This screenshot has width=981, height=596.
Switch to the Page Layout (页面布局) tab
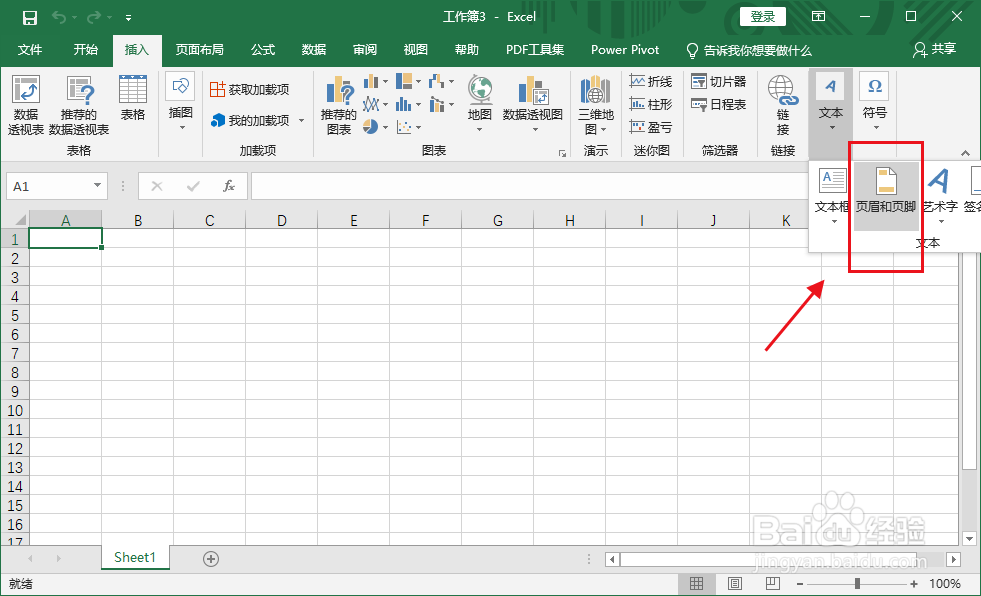click(x=199, y=50)
